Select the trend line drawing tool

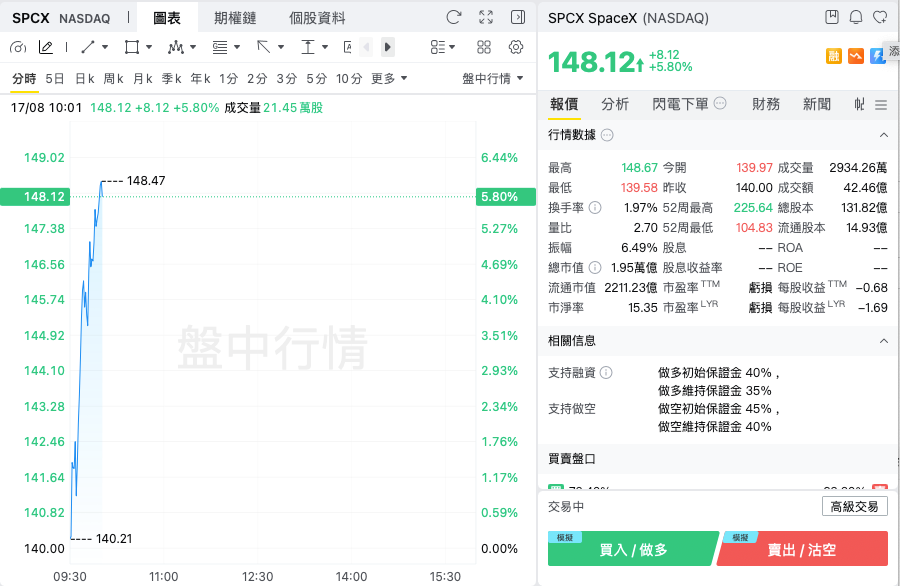point(88,47)
